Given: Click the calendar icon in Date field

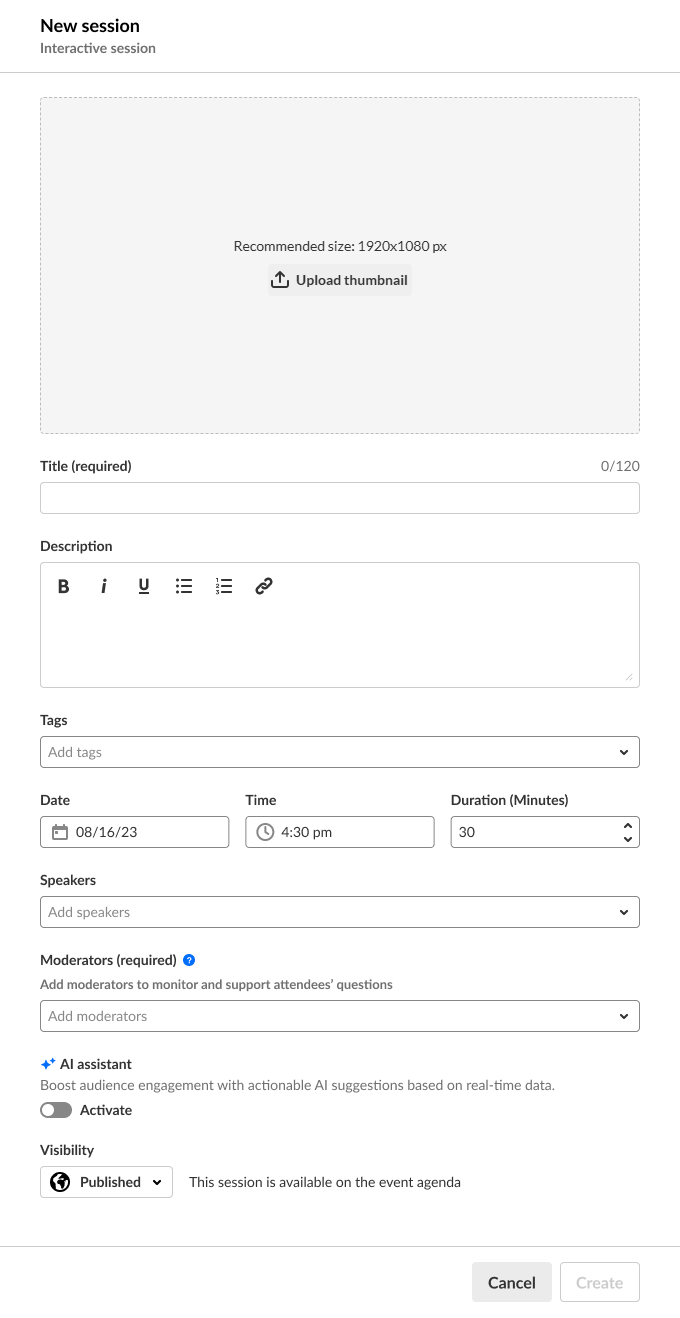Looking at the screenshot, I should click(60, 832).
